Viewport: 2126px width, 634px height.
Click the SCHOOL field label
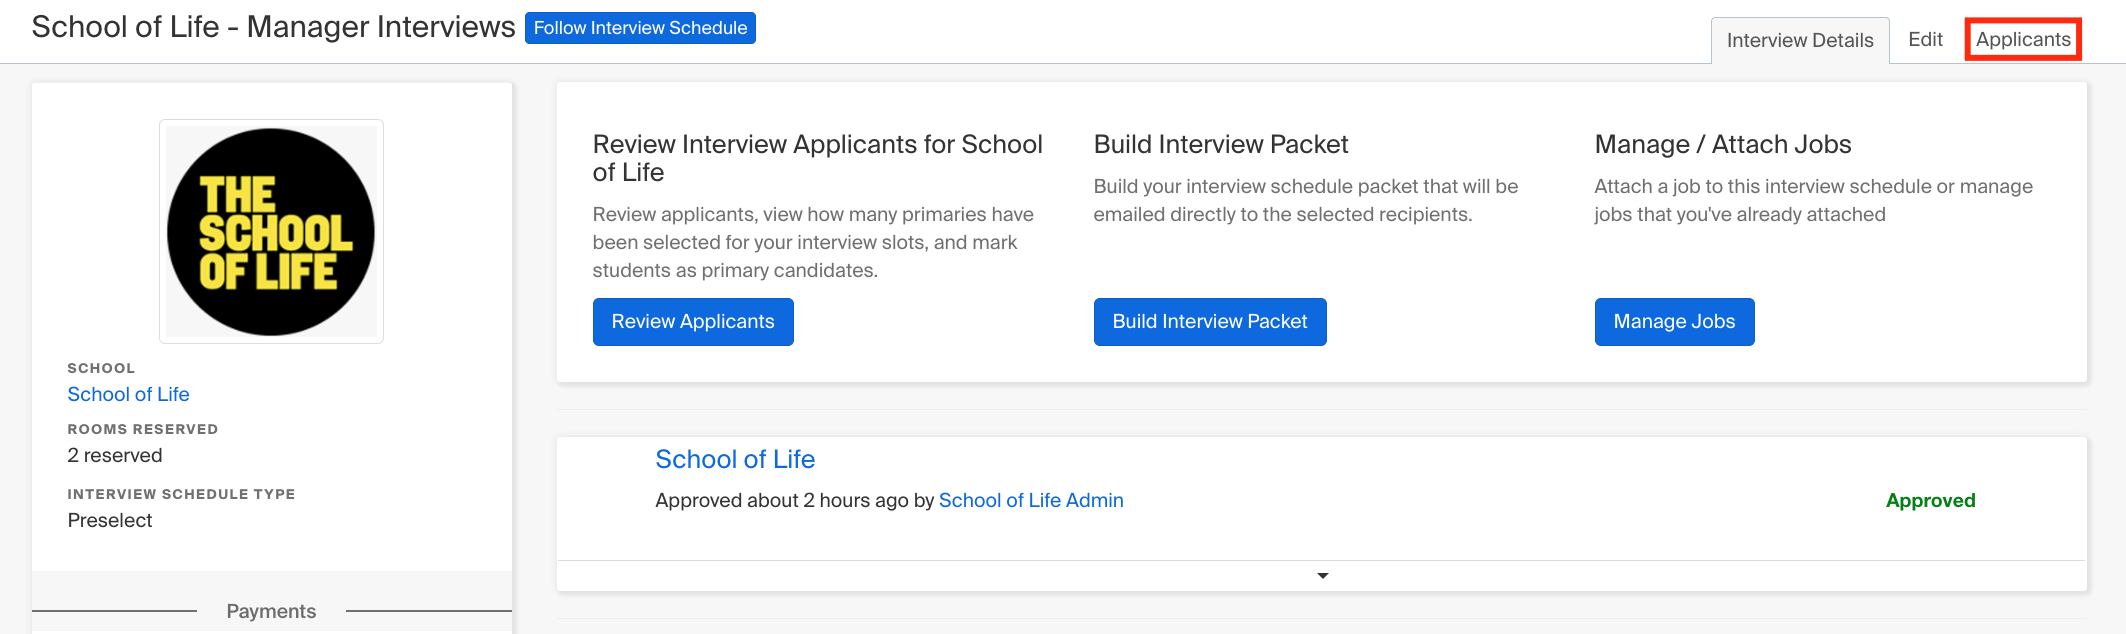click(x=101, y=368)
